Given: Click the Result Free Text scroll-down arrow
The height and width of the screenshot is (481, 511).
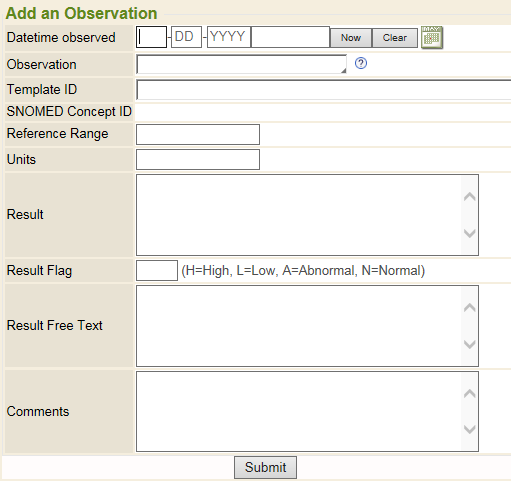Looking at the screenshot, I should [x=470, y=344].
